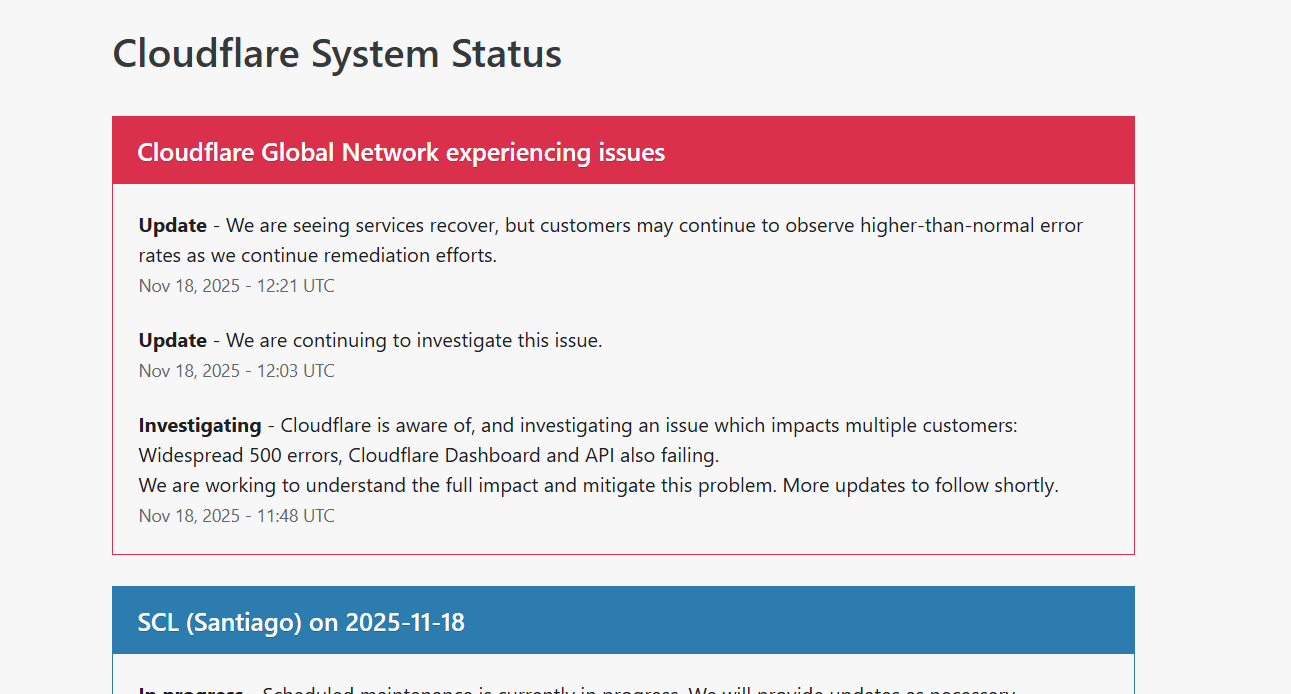This screenshot has height=694, width=1291.
Task: Click the bold Update label about continuing investigation
Action: coord(173,340)
